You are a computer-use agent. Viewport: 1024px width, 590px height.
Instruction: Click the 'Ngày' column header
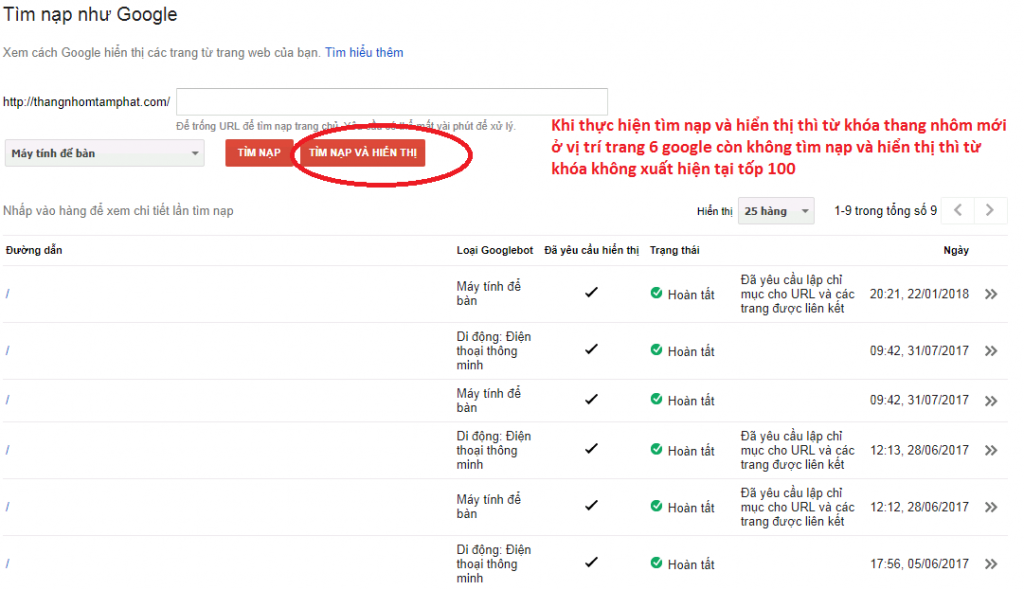[956, 250]
